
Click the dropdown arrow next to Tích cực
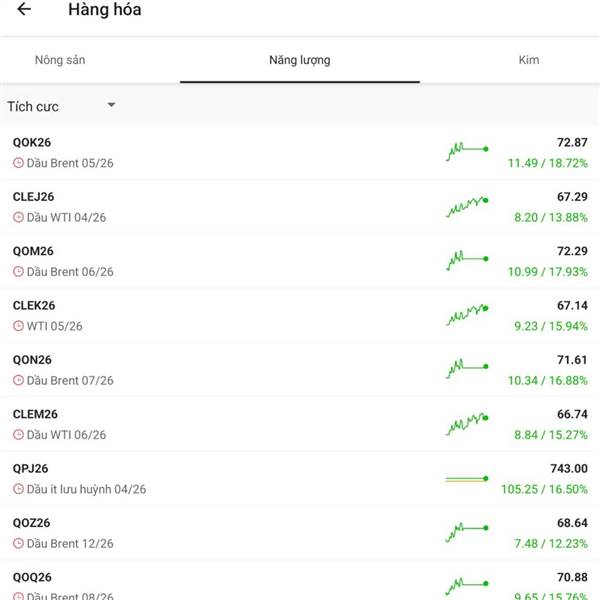111,105
